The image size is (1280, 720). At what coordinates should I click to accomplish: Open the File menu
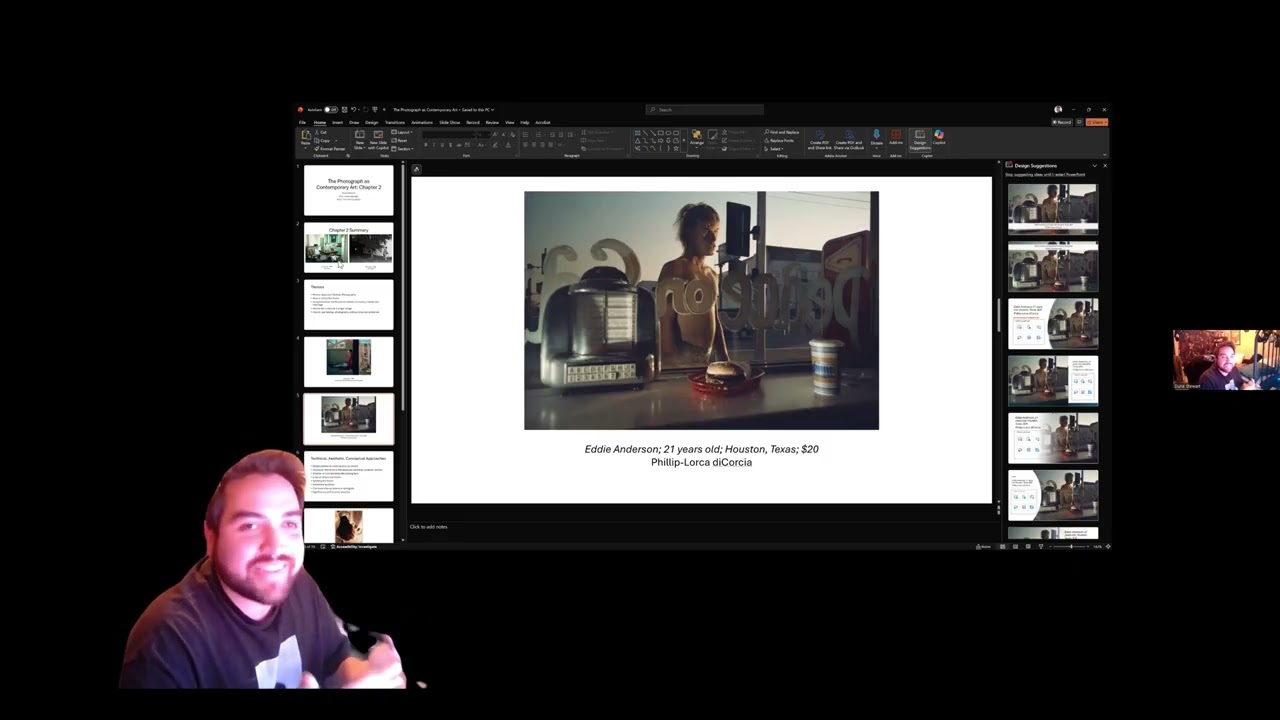pos(302,122)
